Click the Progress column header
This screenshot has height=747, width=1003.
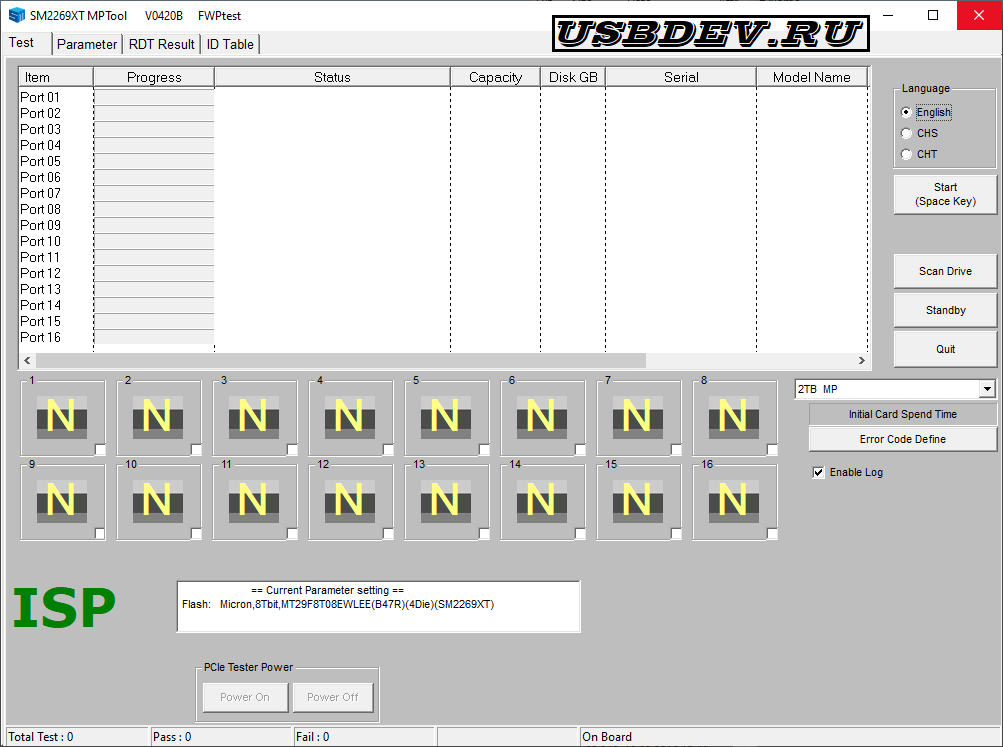pos(154,77)
